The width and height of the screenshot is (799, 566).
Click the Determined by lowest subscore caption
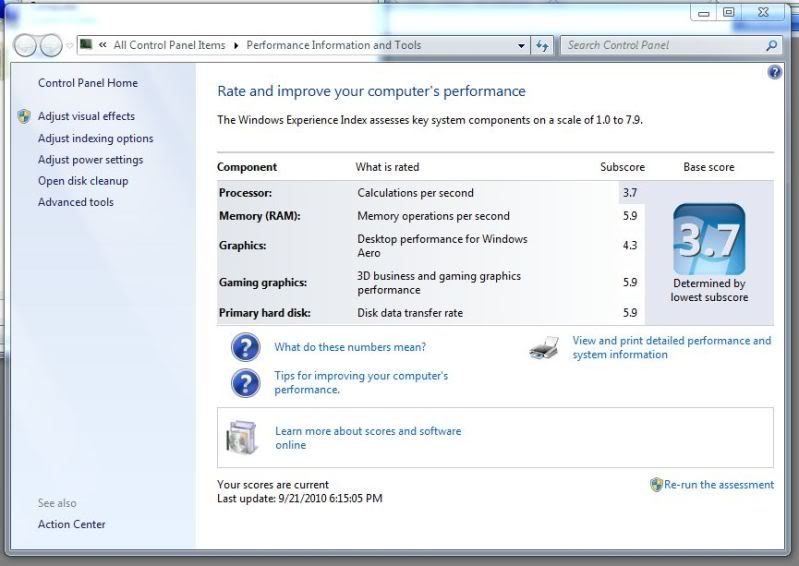coord(709,290)
